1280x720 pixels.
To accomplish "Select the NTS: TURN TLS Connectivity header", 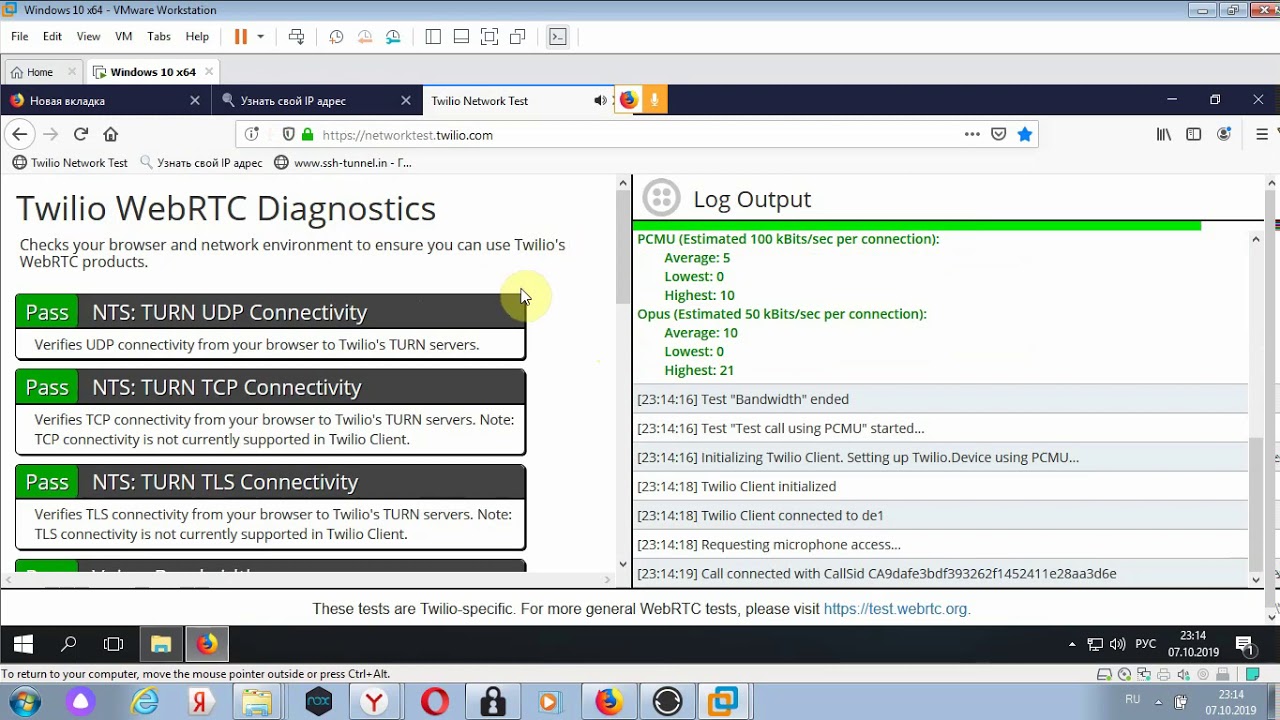I will click(270, 482).
